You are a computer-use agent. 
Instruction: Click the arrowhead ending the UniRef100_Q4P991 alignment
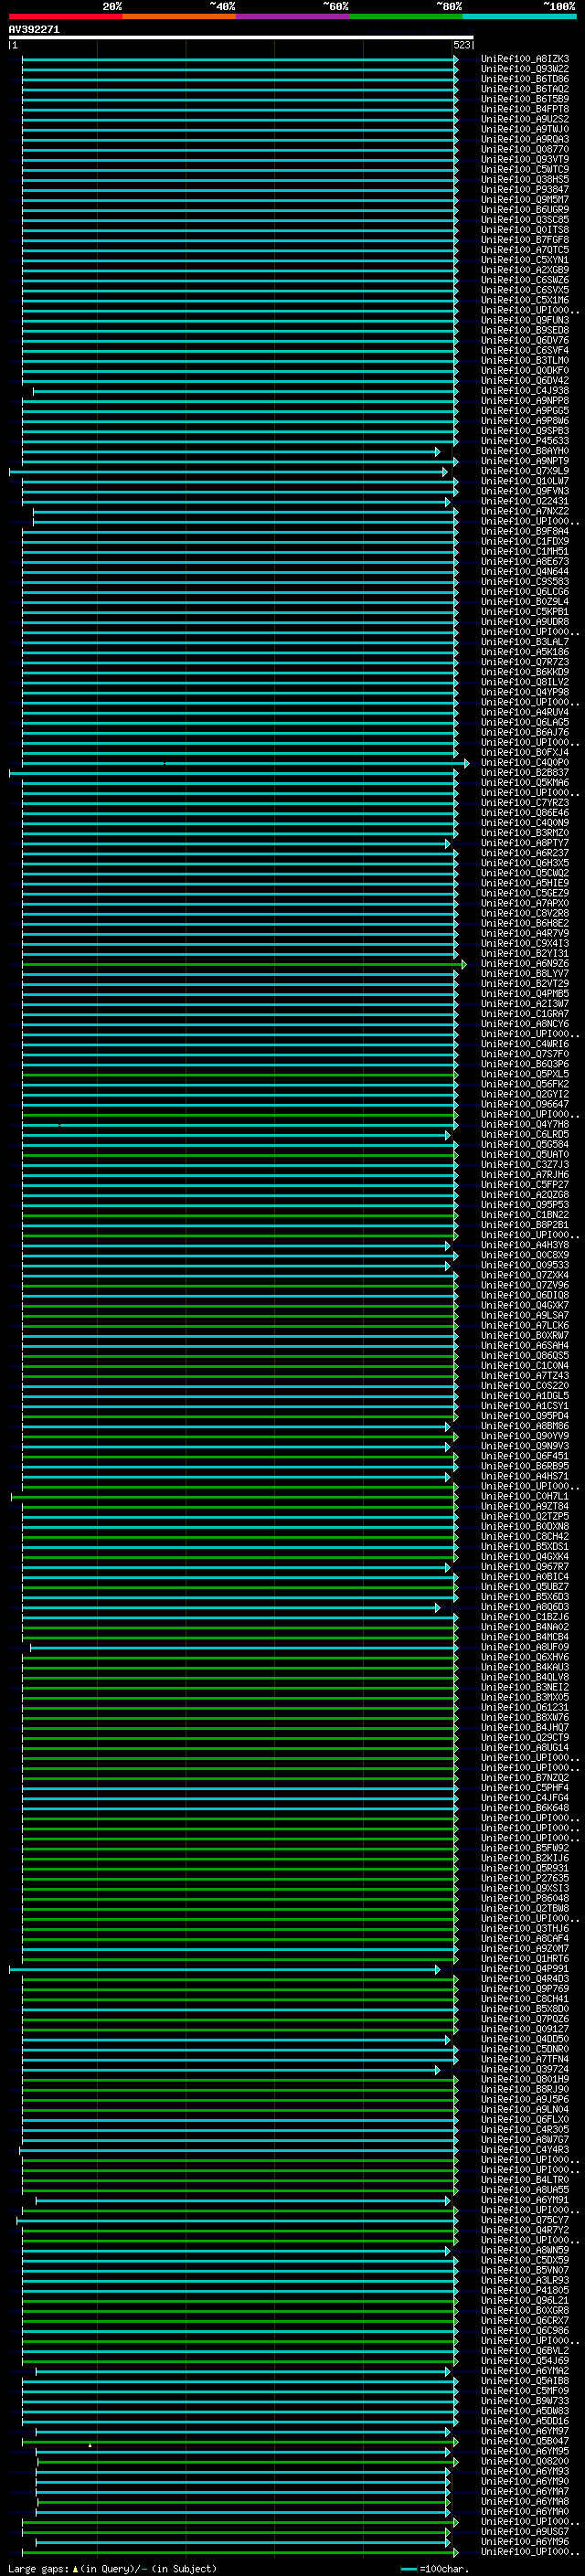point(437,1970)
